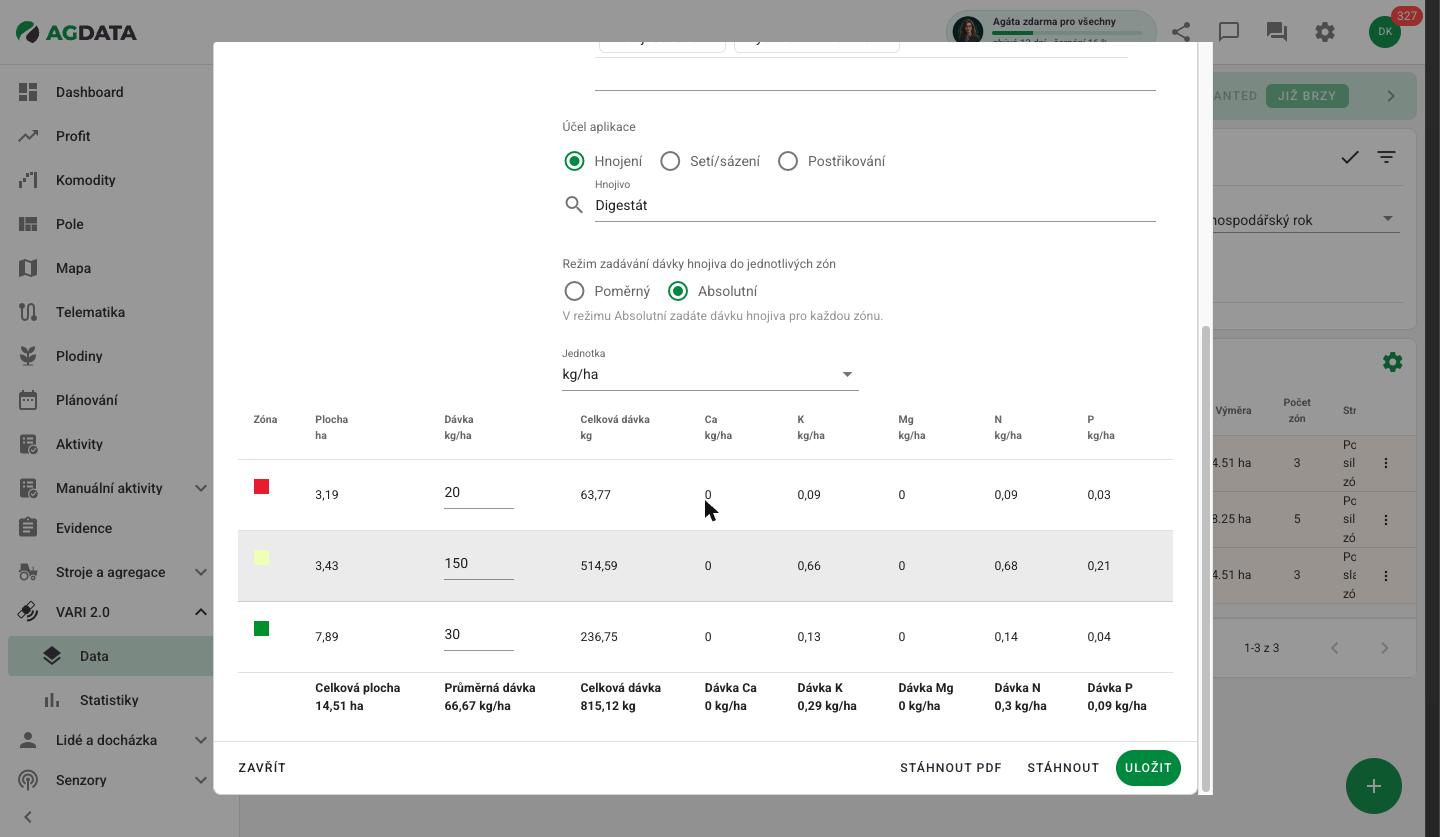
Task: Select the Poměrný mode radio button
Action: (x=574, y=291)
